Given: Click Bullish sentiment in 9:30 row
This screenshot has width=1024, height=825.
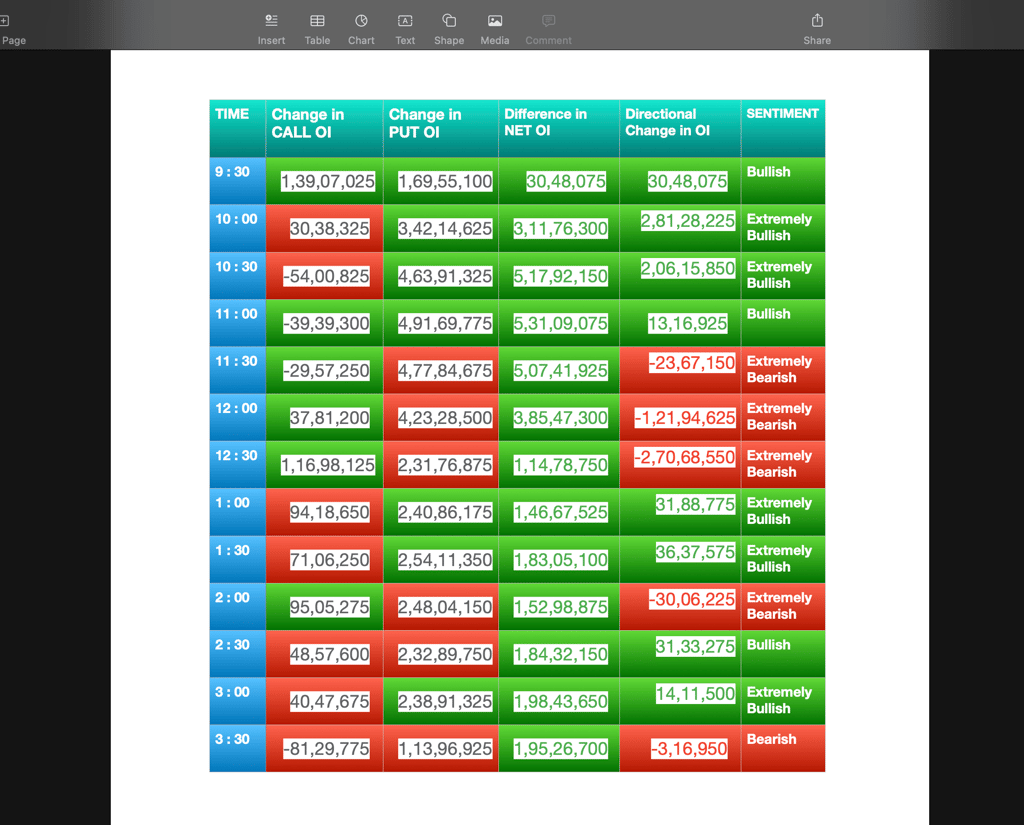Looking at the screenshot, I should tap(769, 172).
